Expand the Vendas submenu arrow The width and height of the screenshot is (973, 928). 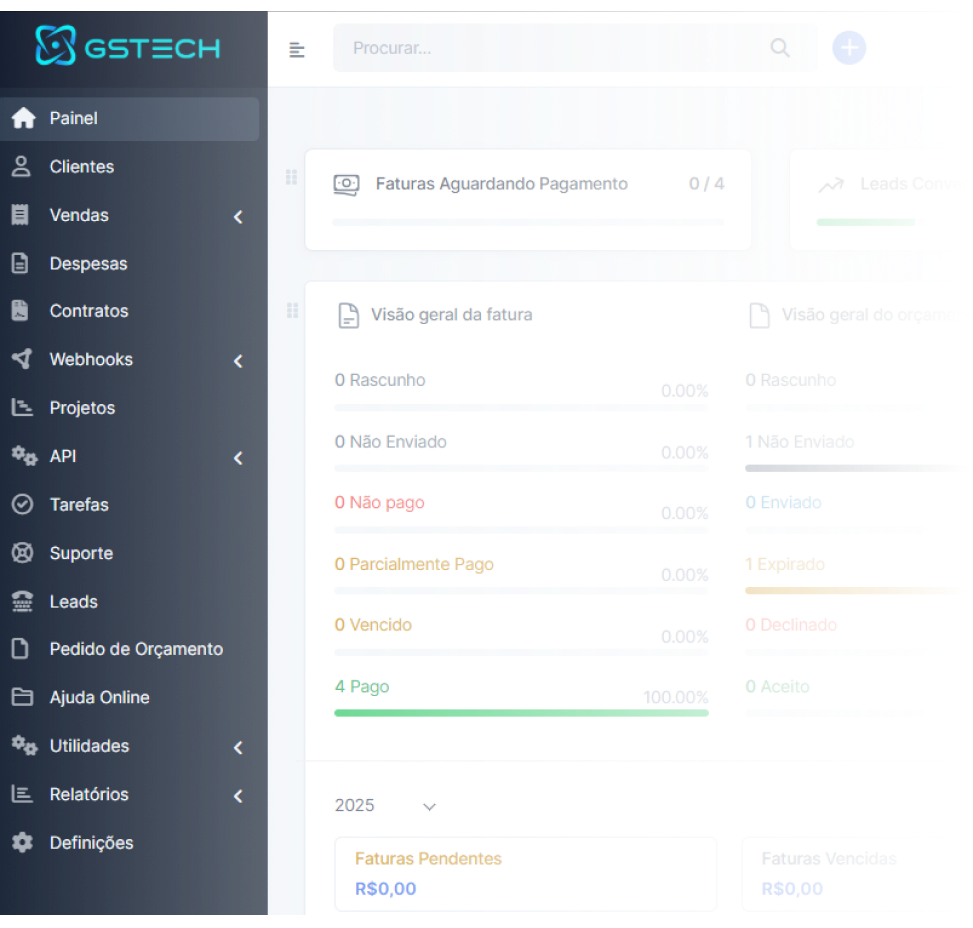click(x=238, y=216)
